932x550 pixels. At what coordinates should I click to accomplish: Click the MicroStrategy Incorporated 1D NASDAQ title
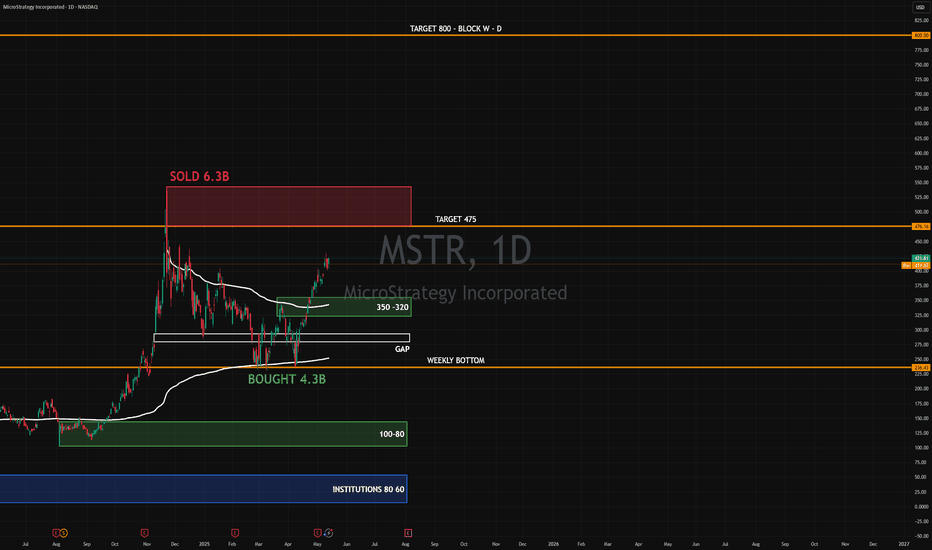51,7
